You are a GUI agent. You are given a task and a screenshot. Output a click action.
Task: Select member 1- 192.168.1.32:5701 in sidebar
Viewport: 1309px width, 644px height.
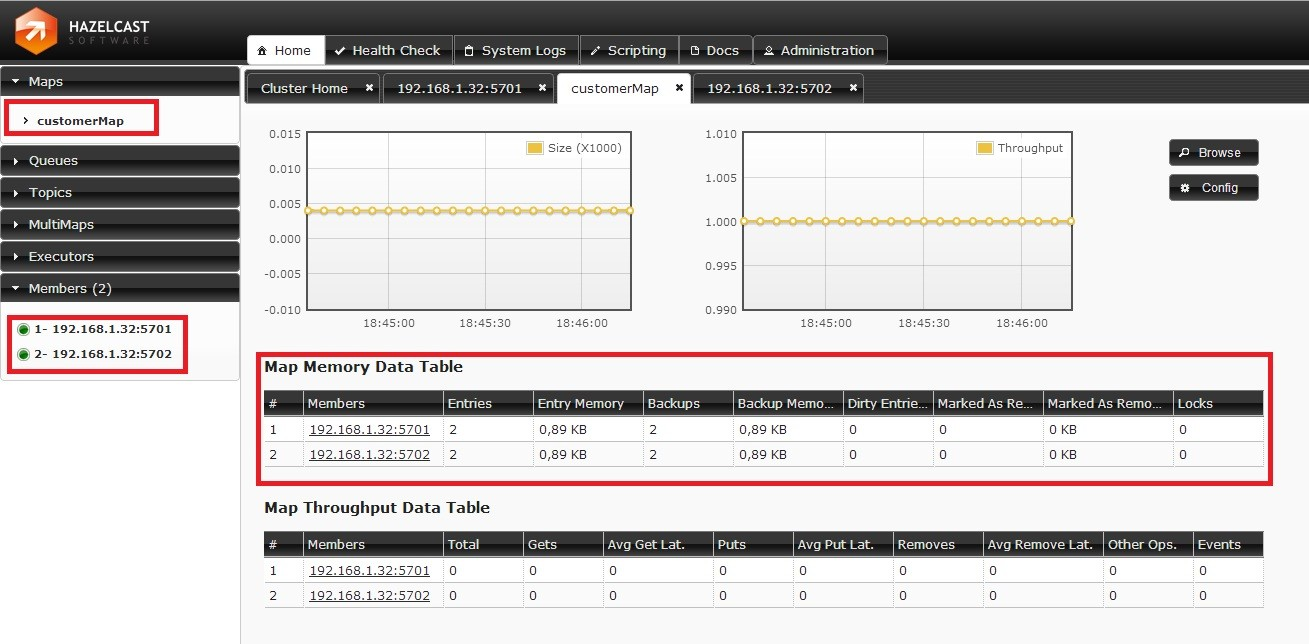[95, 328]
